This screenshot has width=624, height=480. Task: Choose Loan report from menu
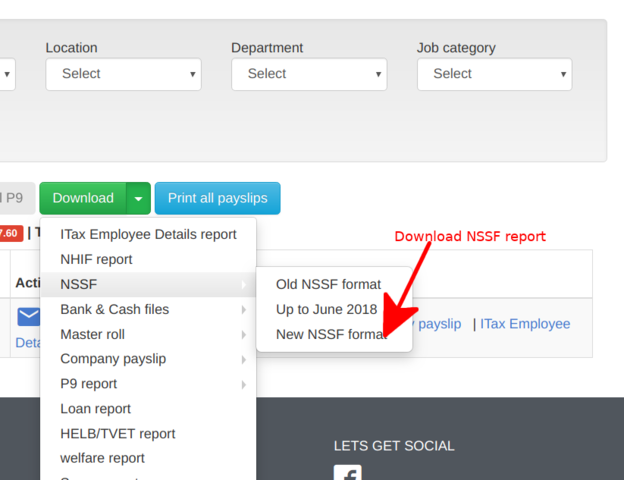pos(148,409)
